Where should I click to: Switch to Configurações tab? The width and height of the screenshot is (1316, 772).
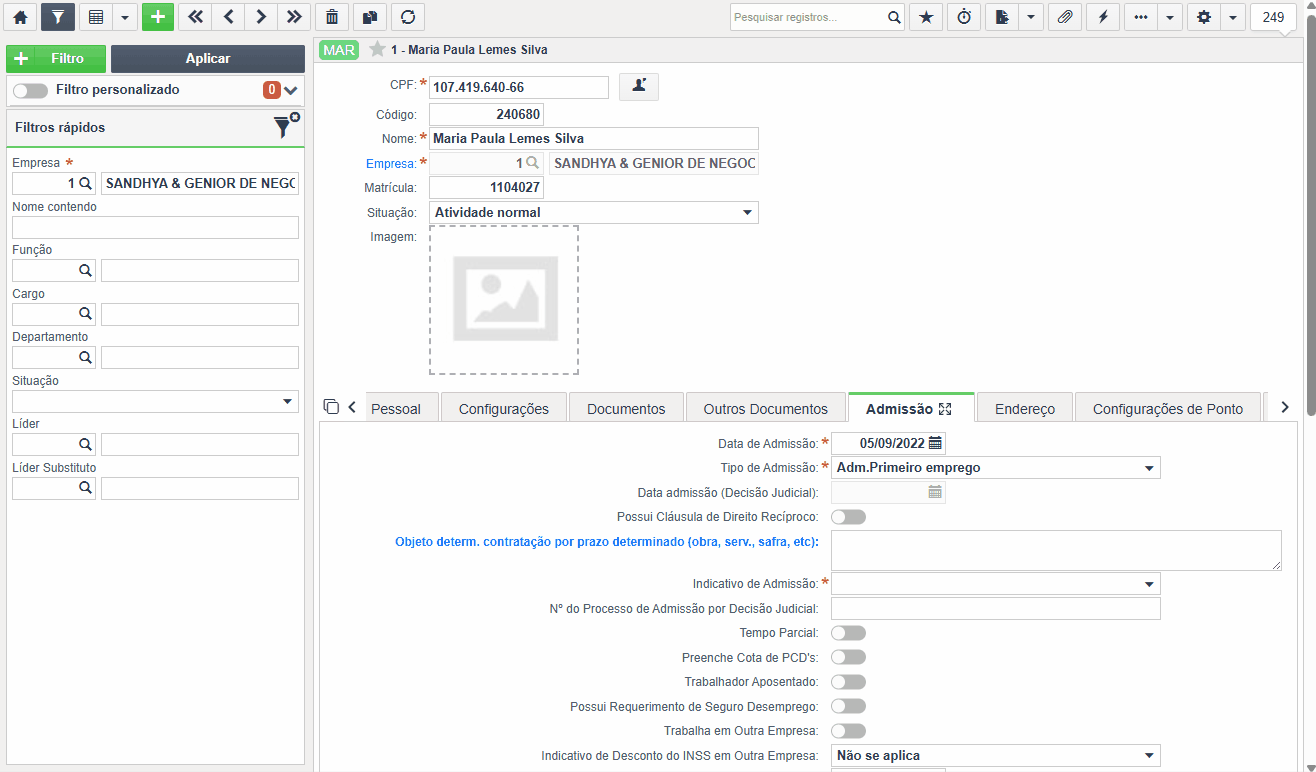click(504, 409)
